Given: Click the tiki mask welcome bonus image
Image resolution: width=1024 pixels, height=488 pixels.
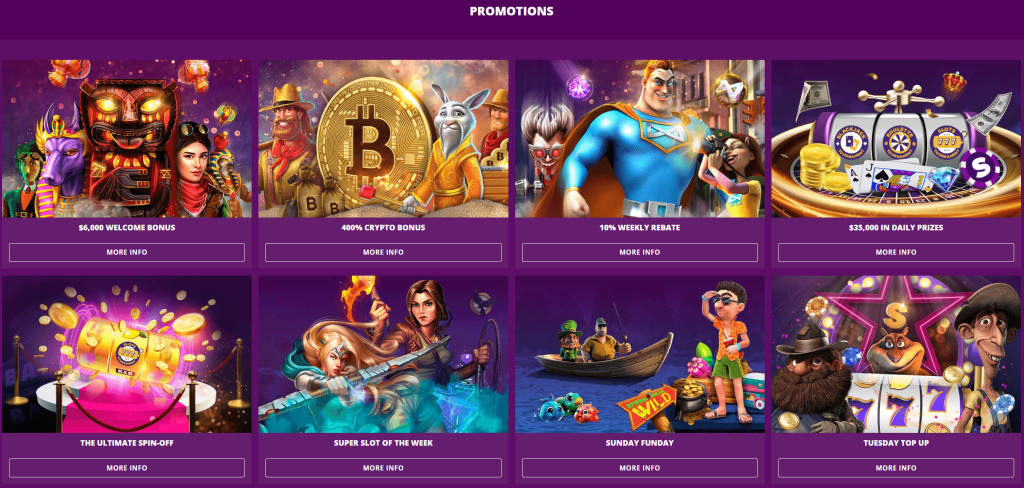Looking at the screenshot, I should tap(127, 138).
